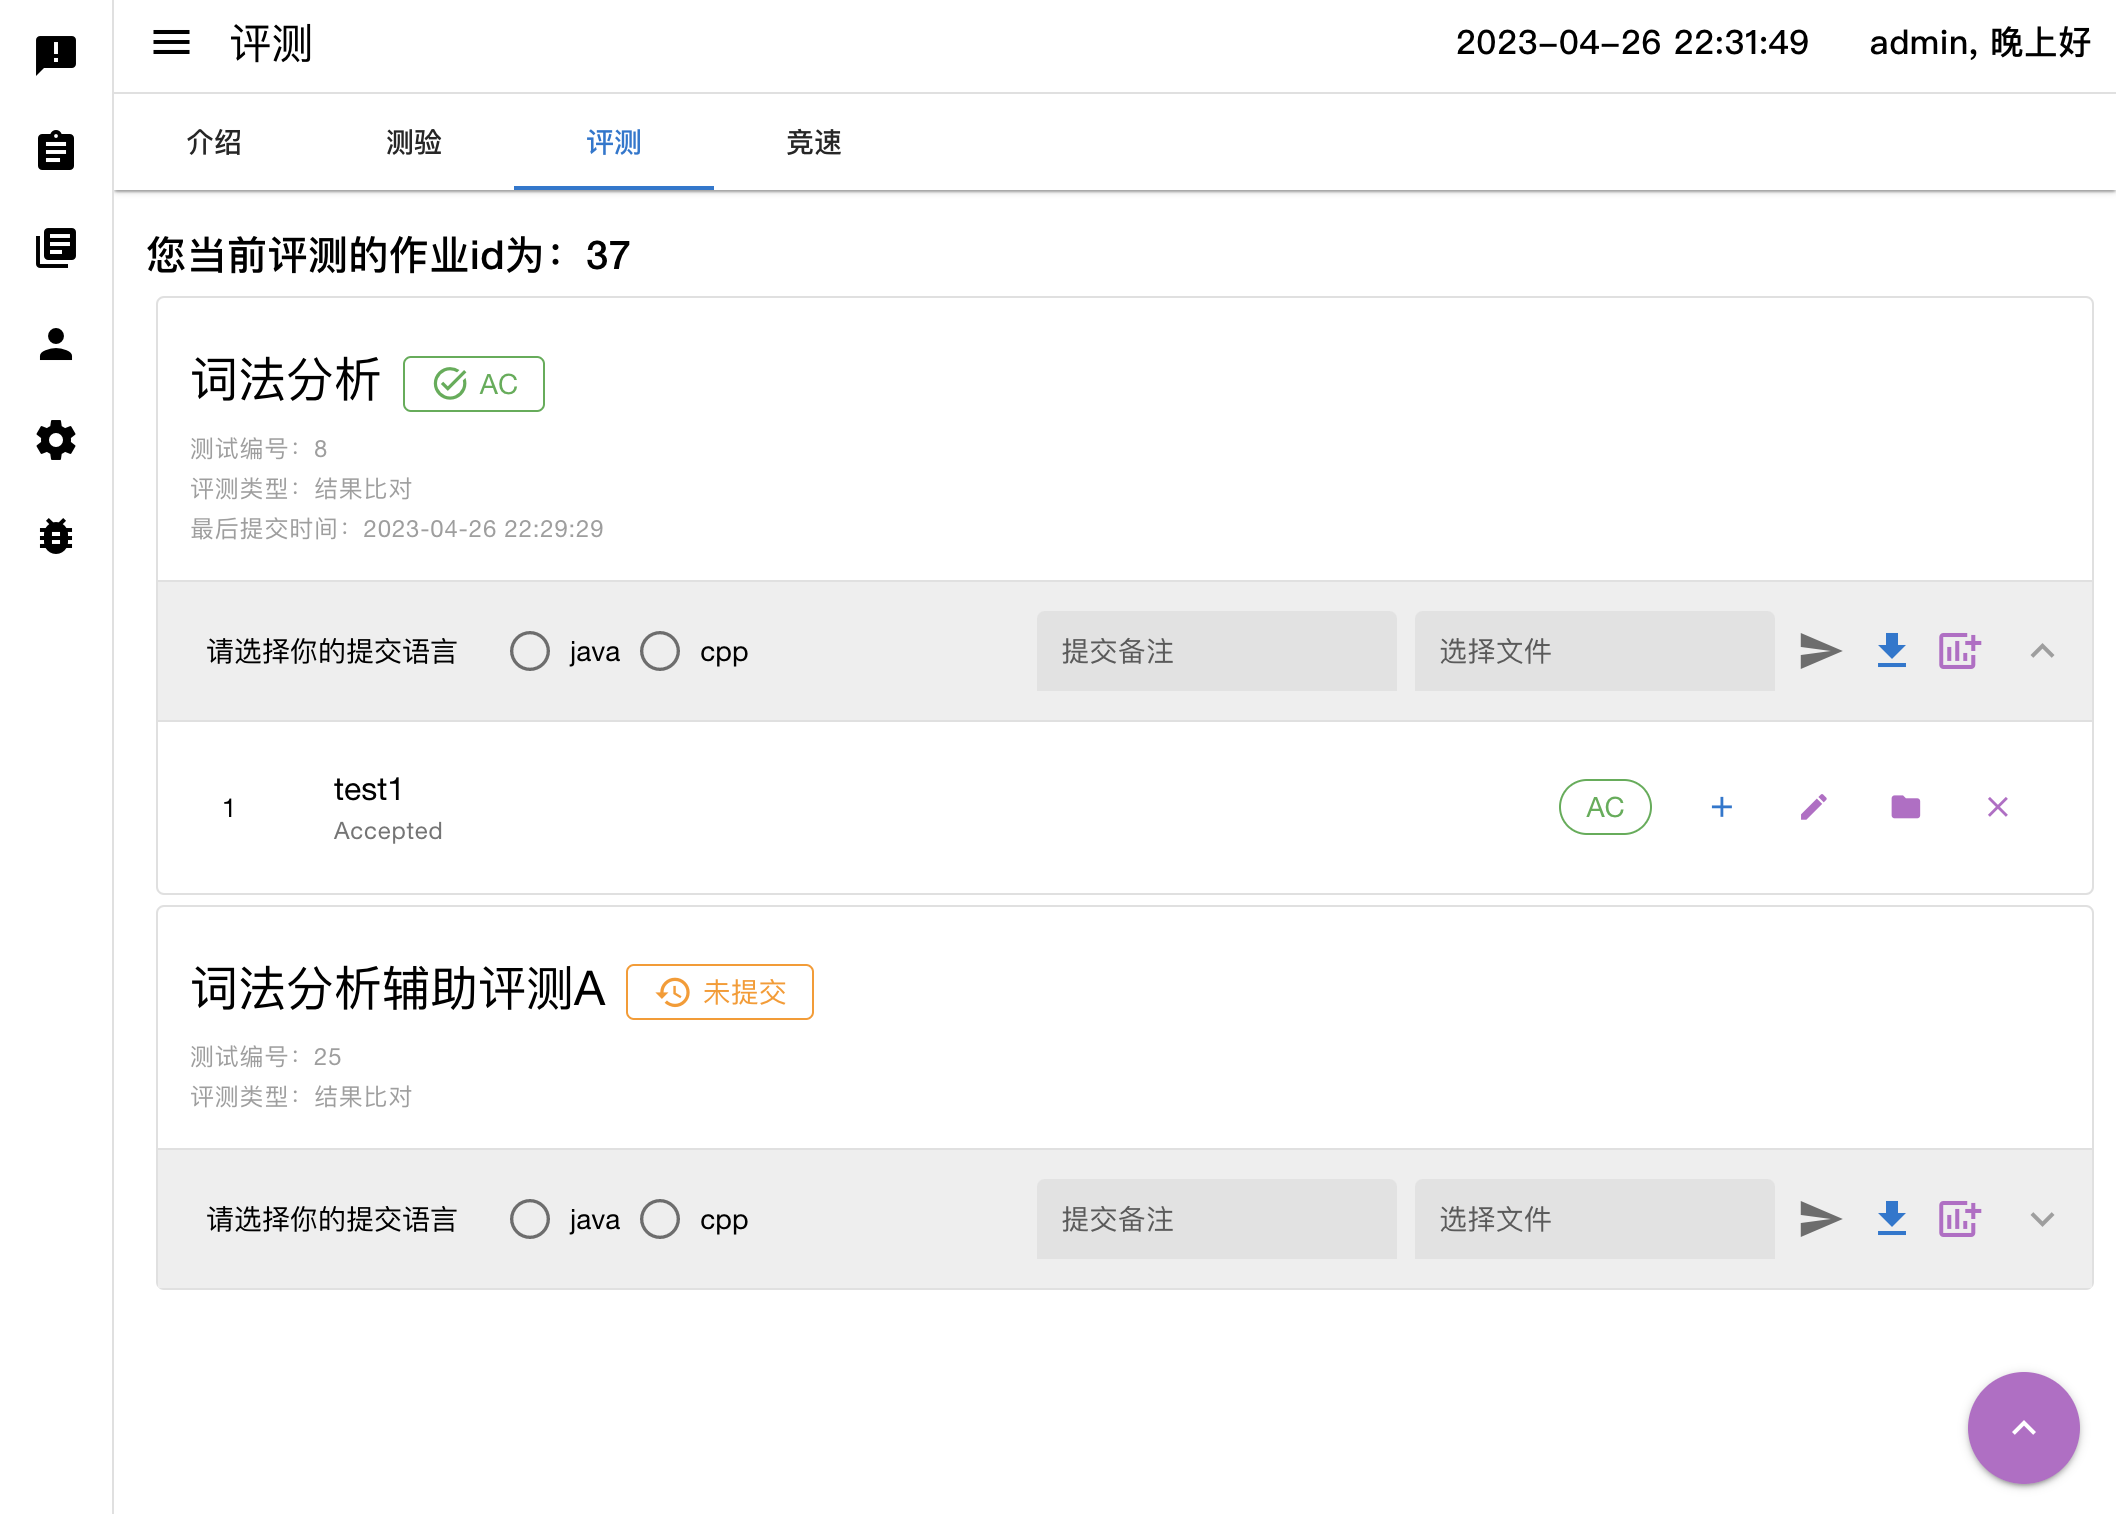Click the purple folder icon for test1
2116x1514 pixels.
(1905, 807)
